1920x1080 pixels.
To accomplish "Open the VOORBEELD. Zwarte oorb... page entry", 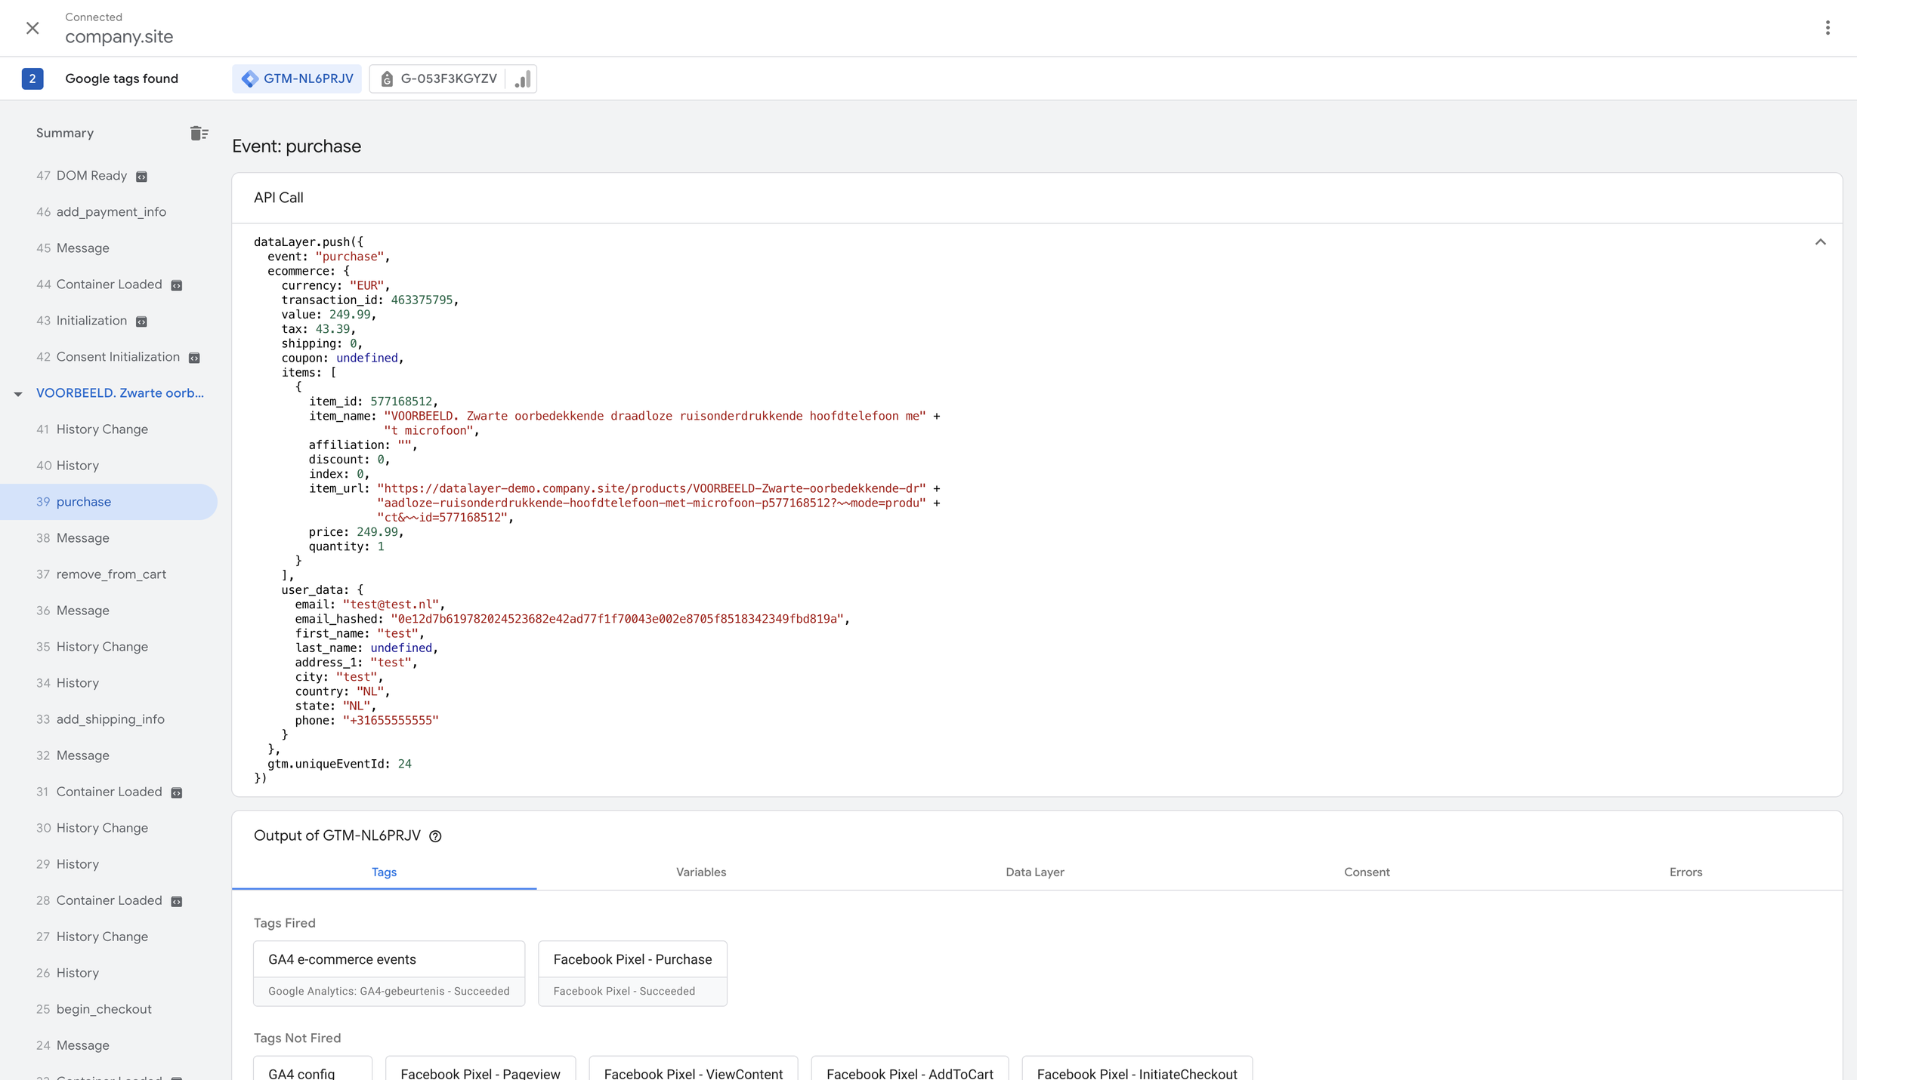I will (x=120, y=393).
